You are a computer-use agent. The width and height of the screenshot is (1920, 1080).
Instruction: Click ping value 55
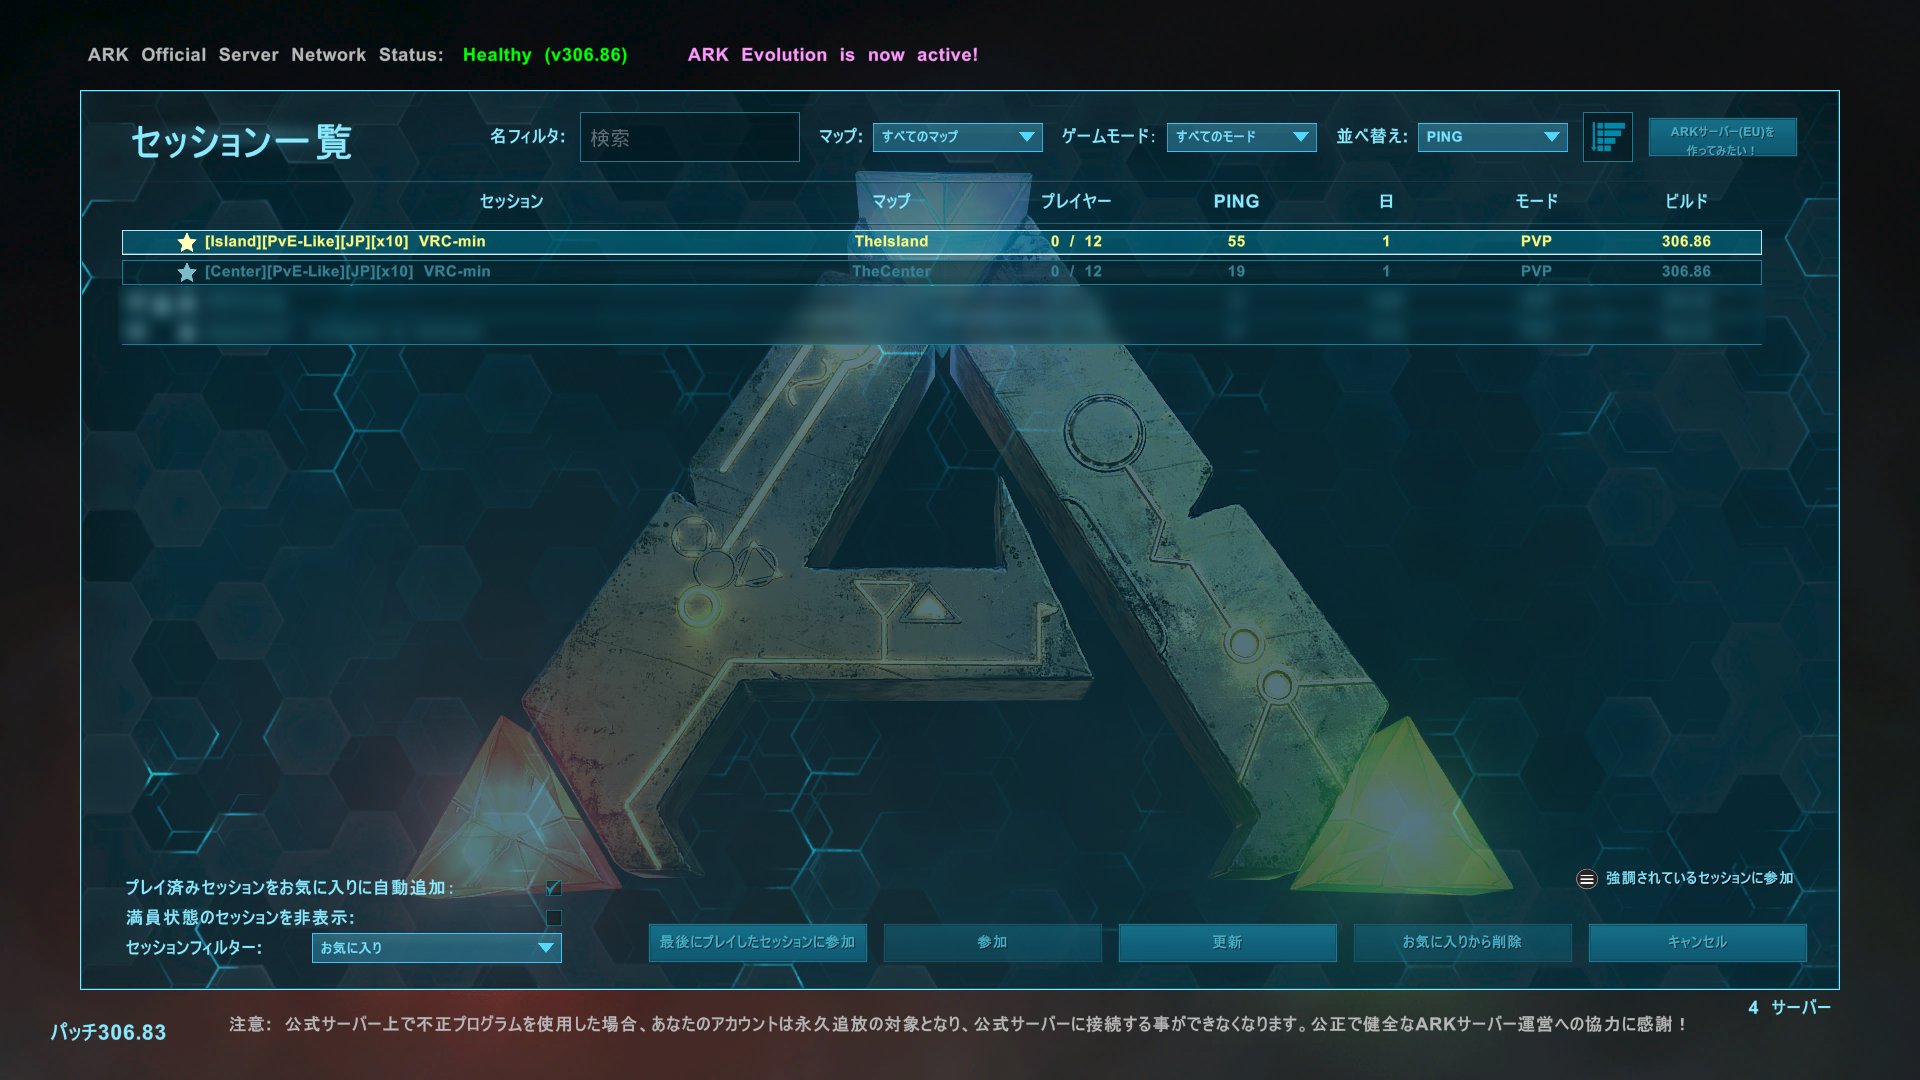coord(1236,242)
